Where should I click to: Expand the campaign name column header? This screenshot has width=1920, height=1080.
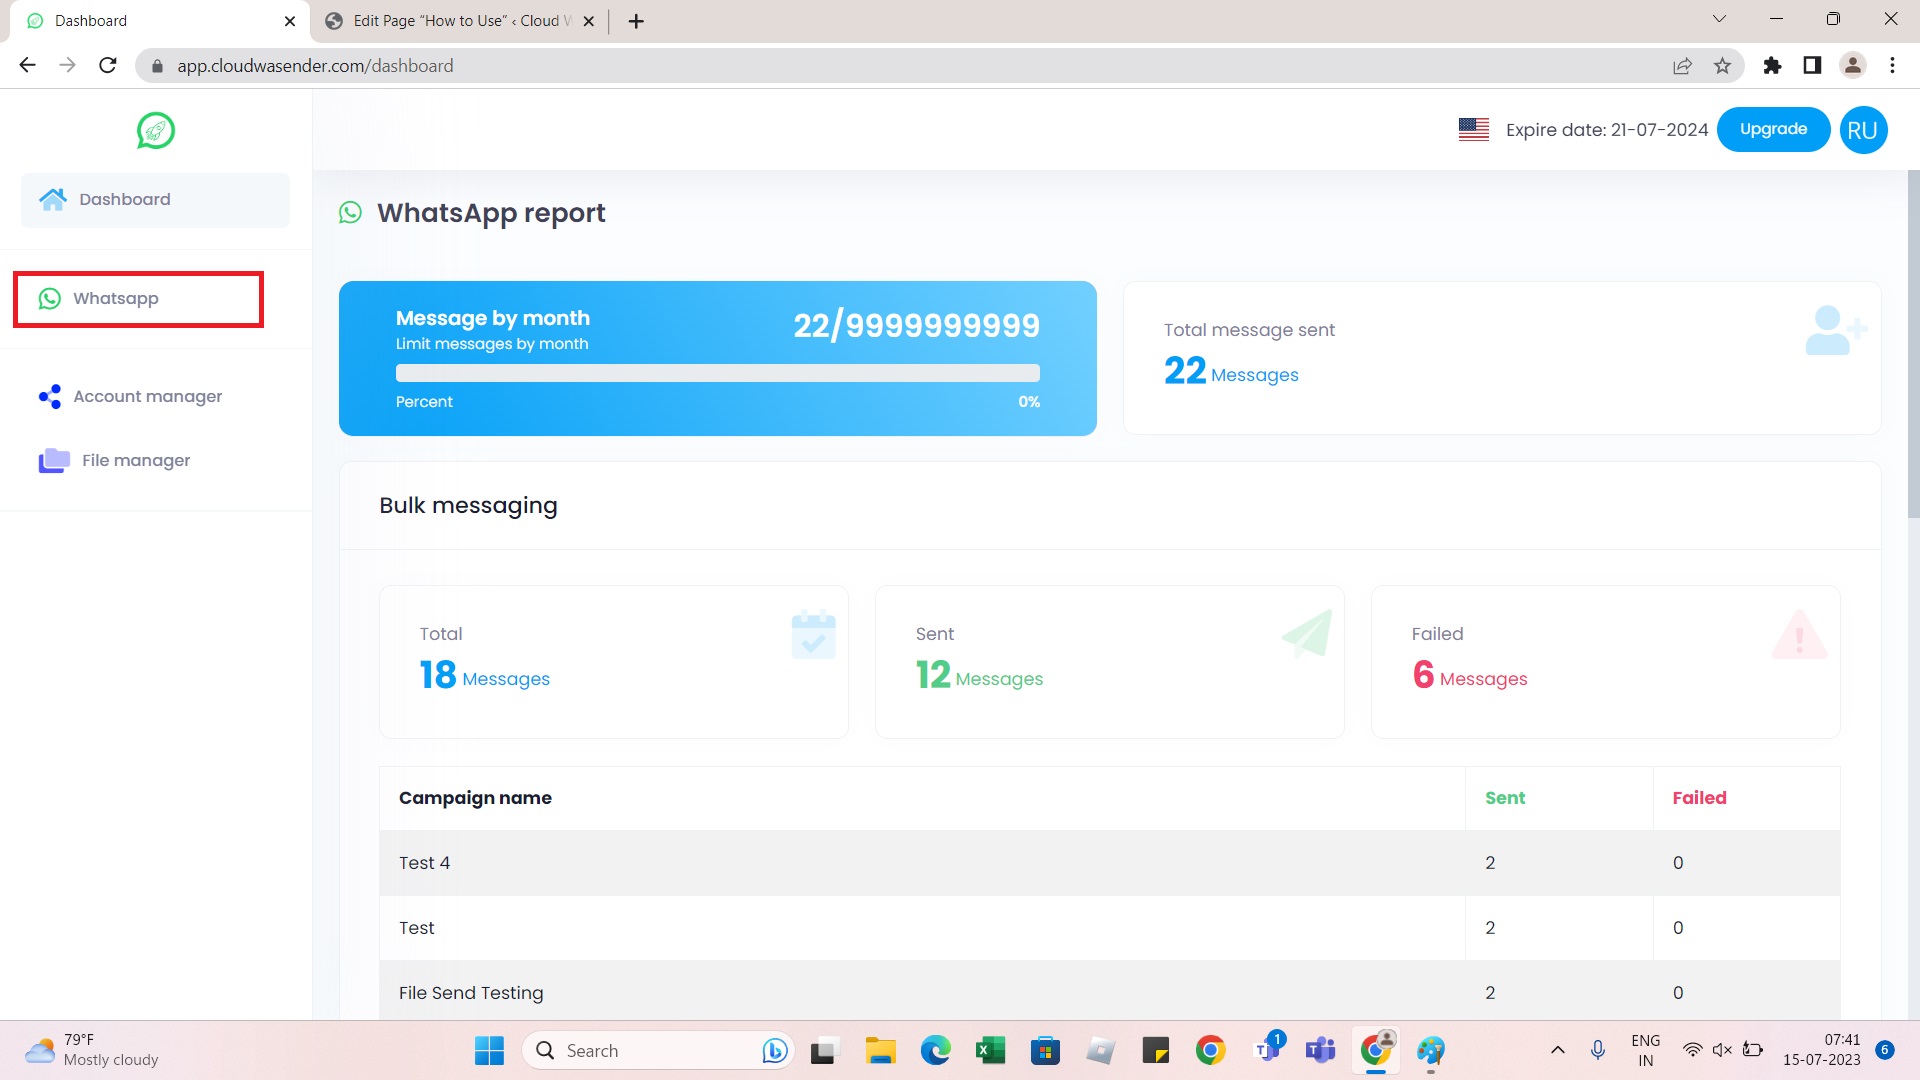(475, 798)
